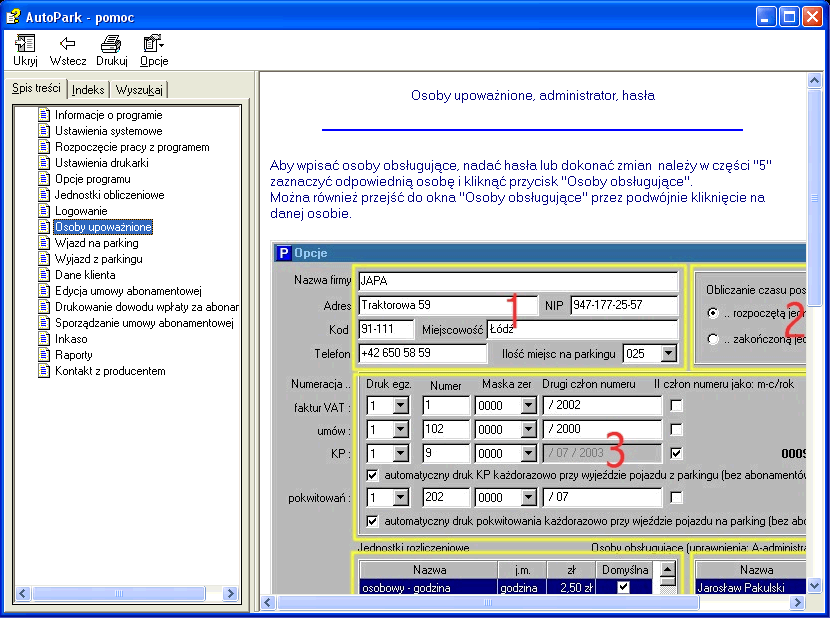
Task: Click the Telefon field +42 650 58 59
Action: [422, 353]
